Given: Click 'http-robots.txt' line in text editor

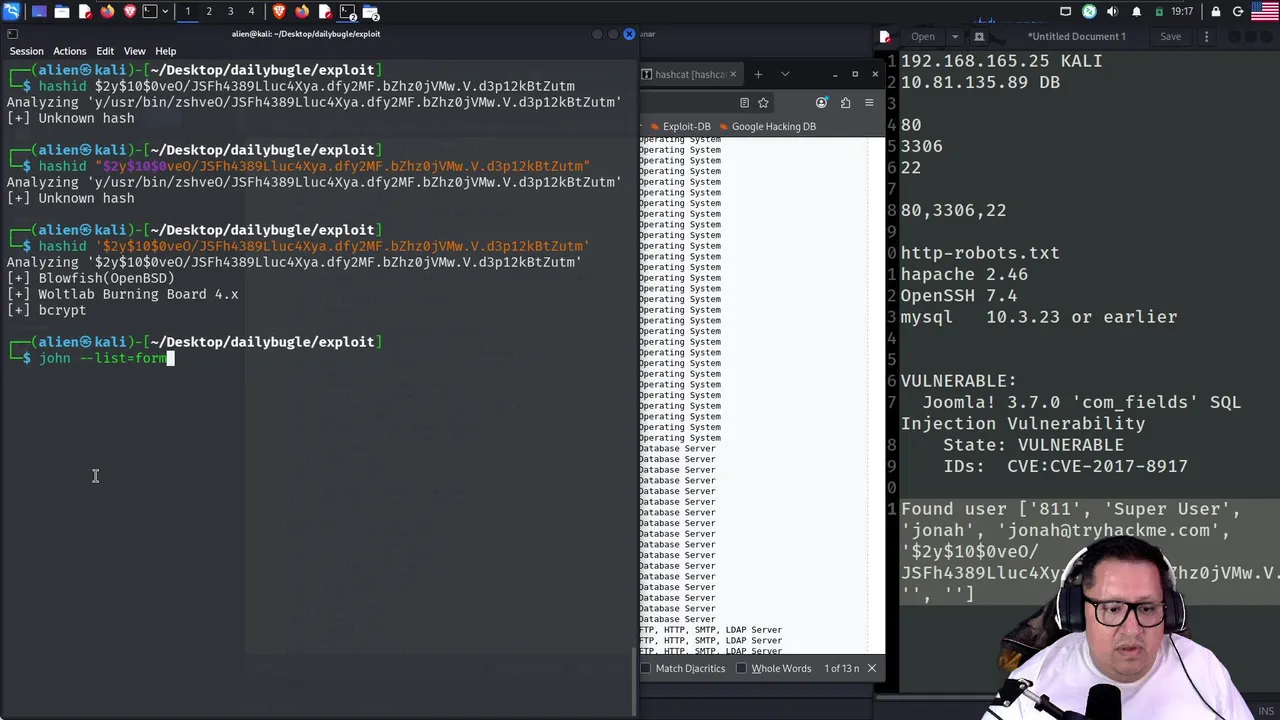Looking at the screenshot, I should 979,253.
